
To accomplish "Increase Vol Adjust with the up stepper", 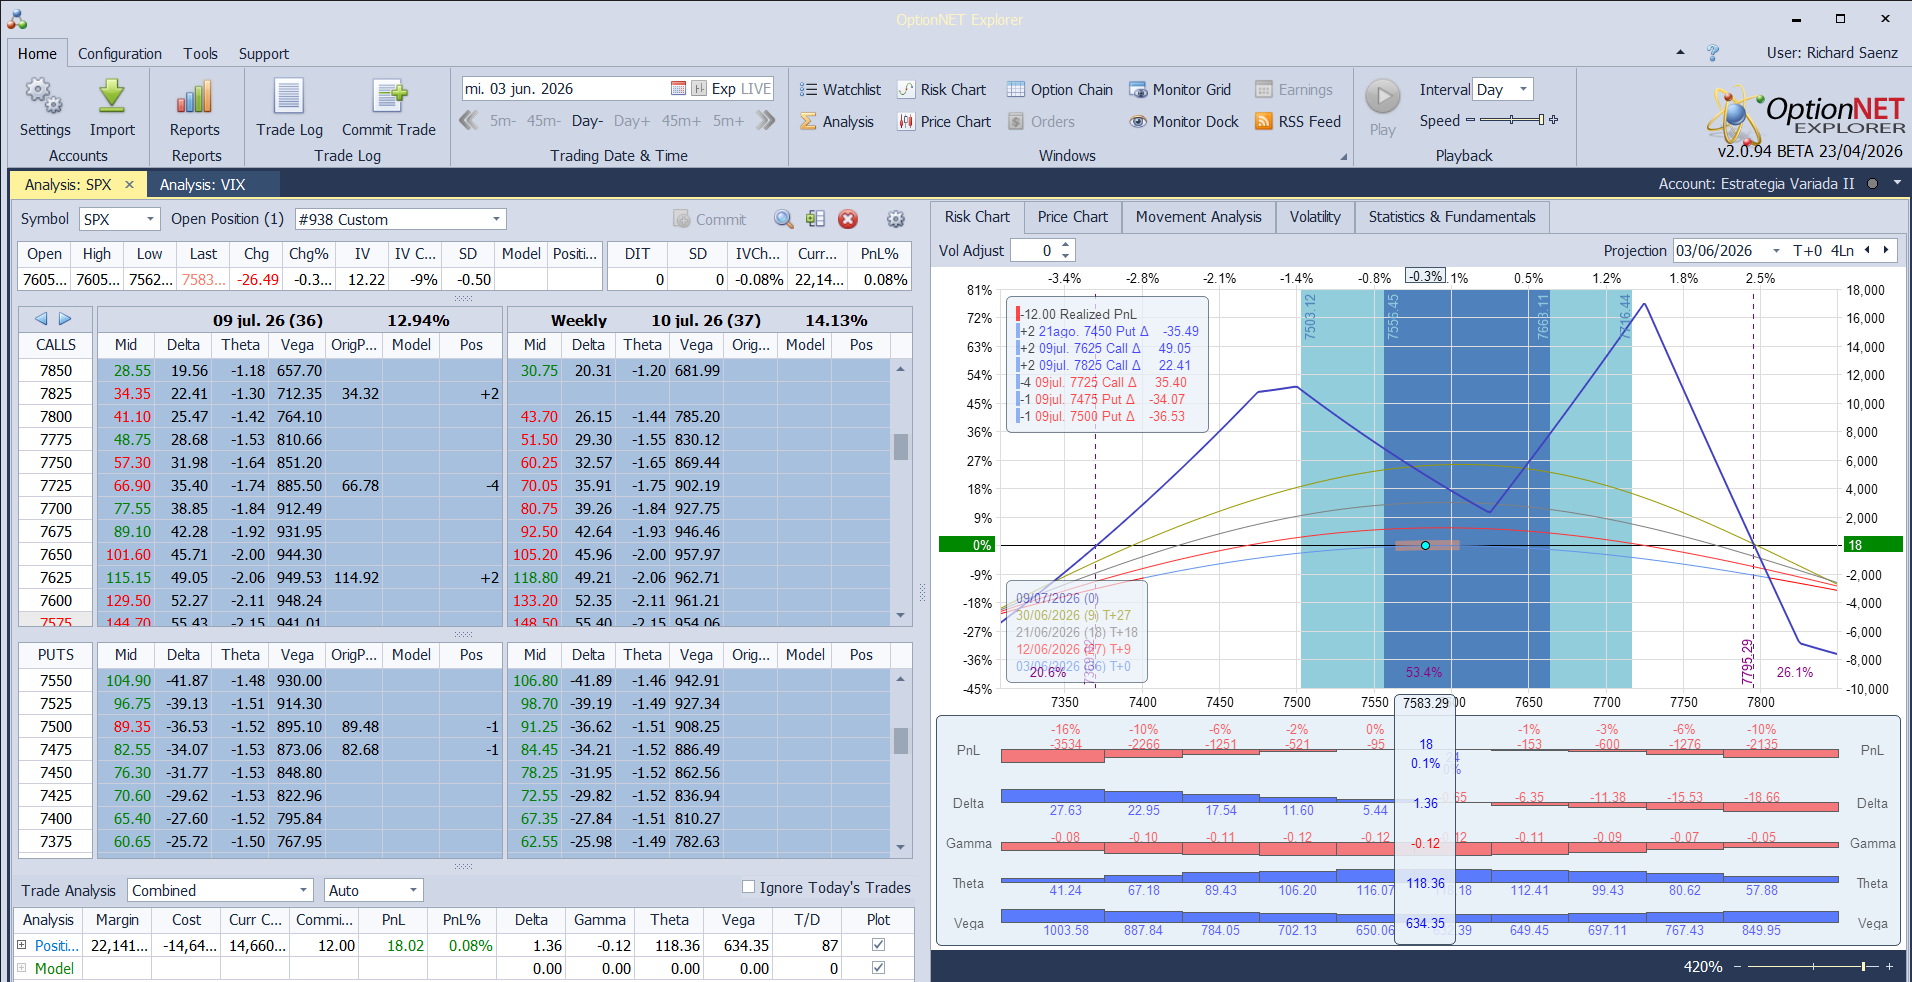I will [1066, 245].
